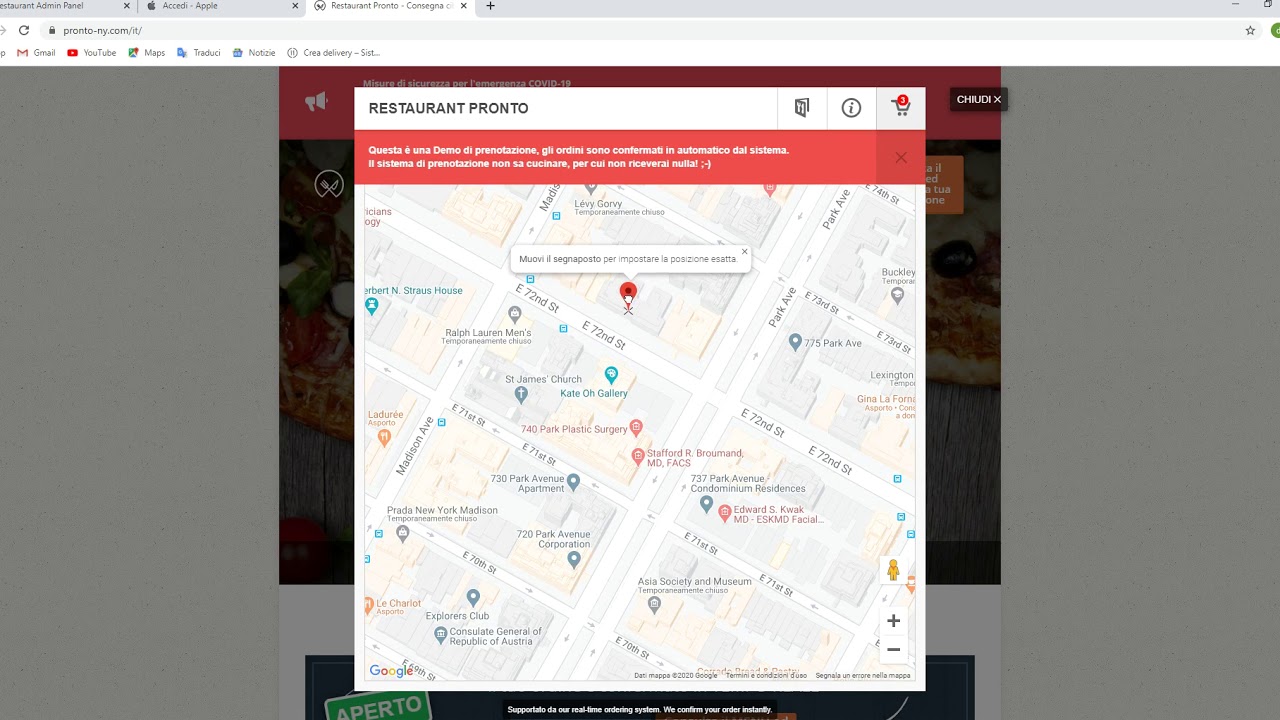Open Termini e condizioni d'uso link
Viewport: 1280px width, 720px height.
[766, 676]
